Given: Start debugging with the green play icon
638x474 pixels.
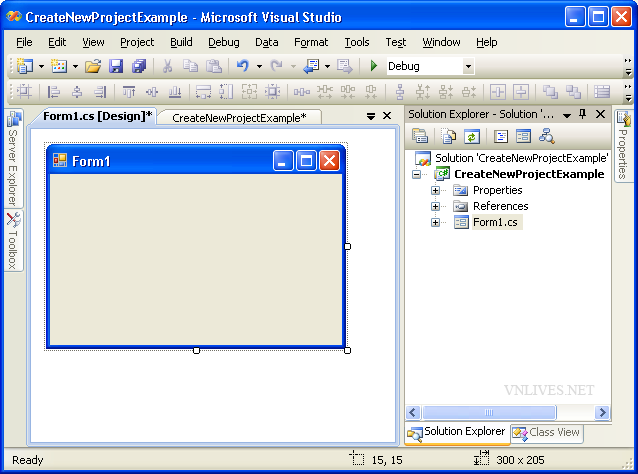Looking at the screenshot, I should [x=374, y=66].
